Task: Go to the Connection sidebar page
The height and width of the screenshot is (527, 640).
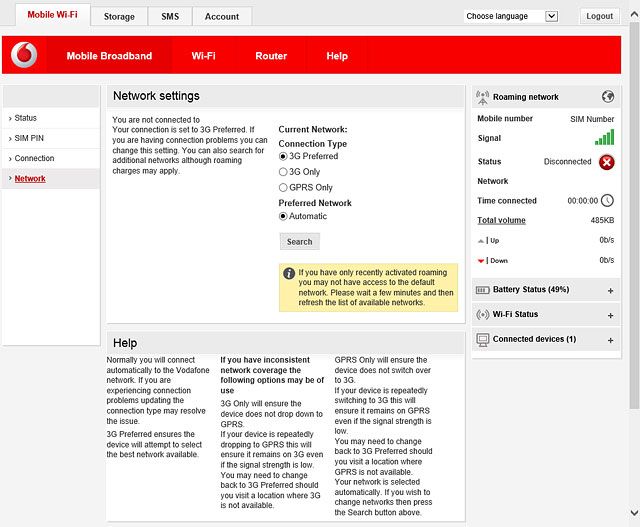Action: [34, 158]
